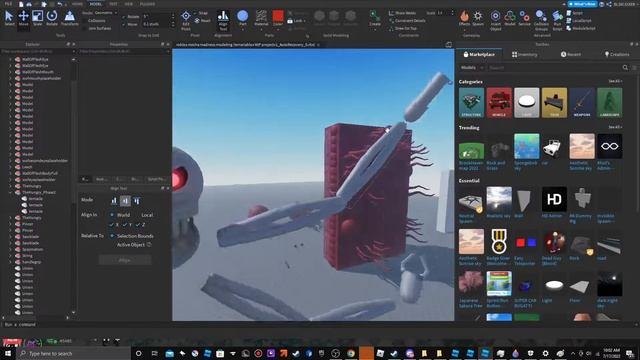
Task: Open the Inventory tab in Toolbox
Action: click(524, 54)
